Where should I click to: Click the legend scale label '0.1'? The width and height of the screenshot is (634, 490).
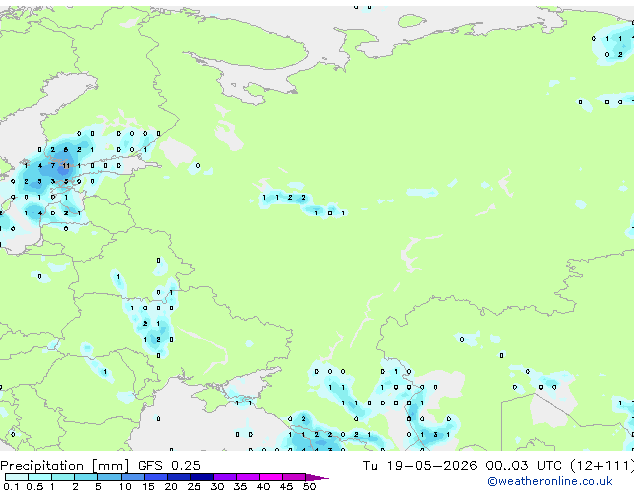coord(12,486)
